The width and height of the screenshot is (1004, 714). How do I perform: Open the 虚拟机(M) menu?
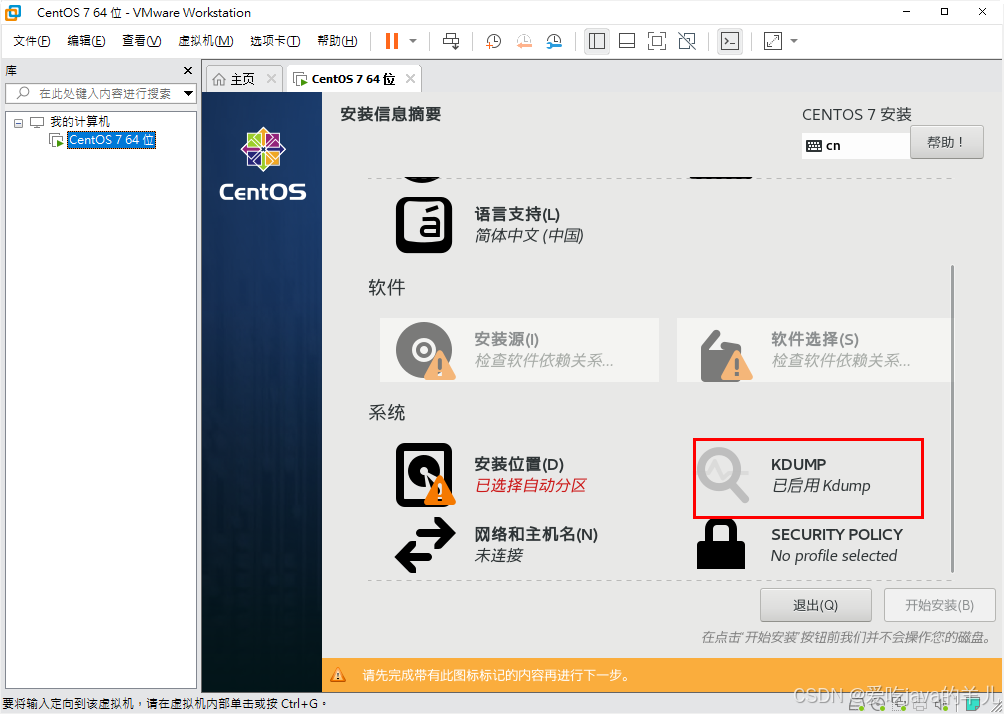point(206,41)
